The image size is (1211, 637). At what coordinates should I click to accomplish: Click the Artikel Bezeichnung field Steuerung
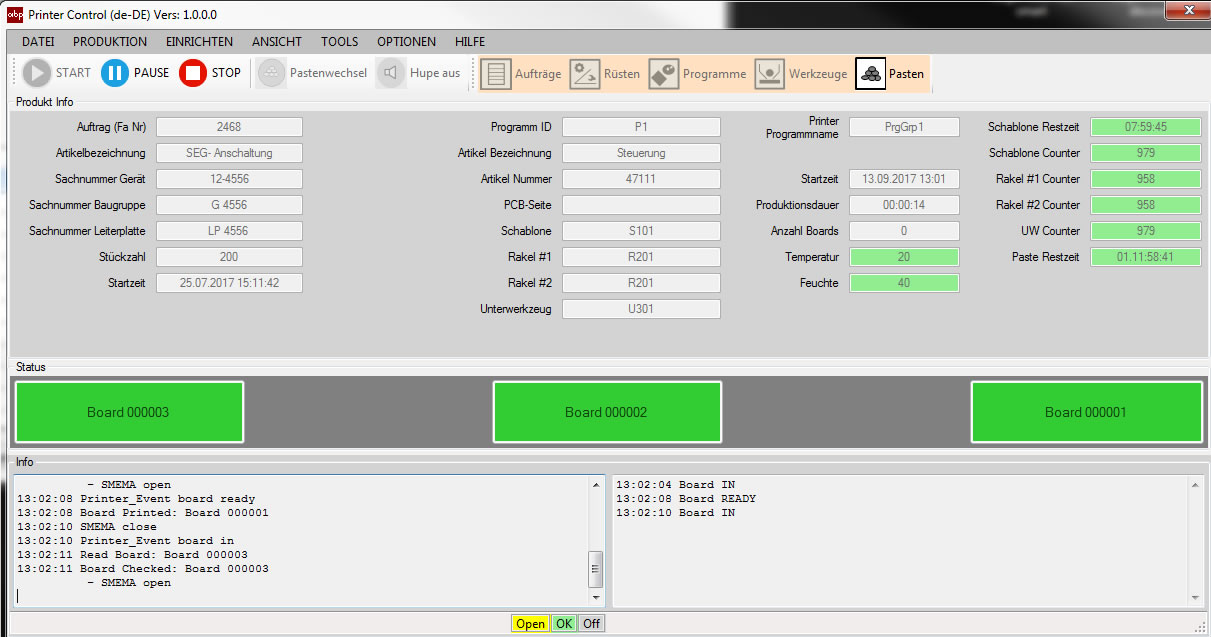coord(641,153)
